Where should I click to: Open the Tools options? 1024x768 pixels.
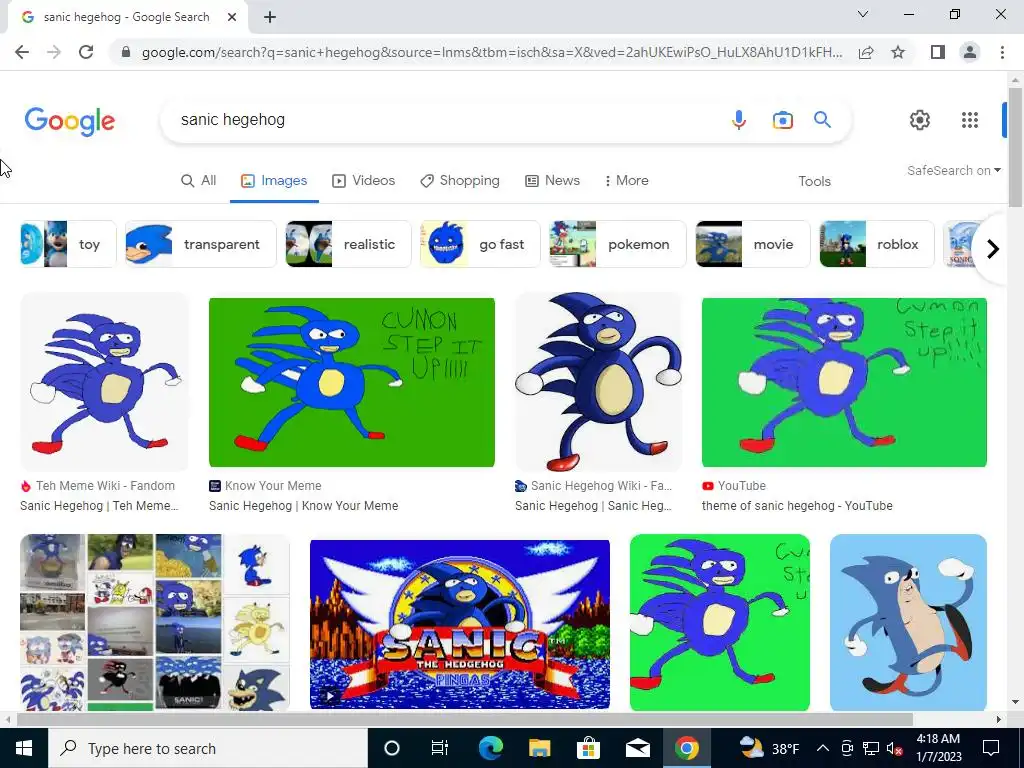click(x=814, y=181)
